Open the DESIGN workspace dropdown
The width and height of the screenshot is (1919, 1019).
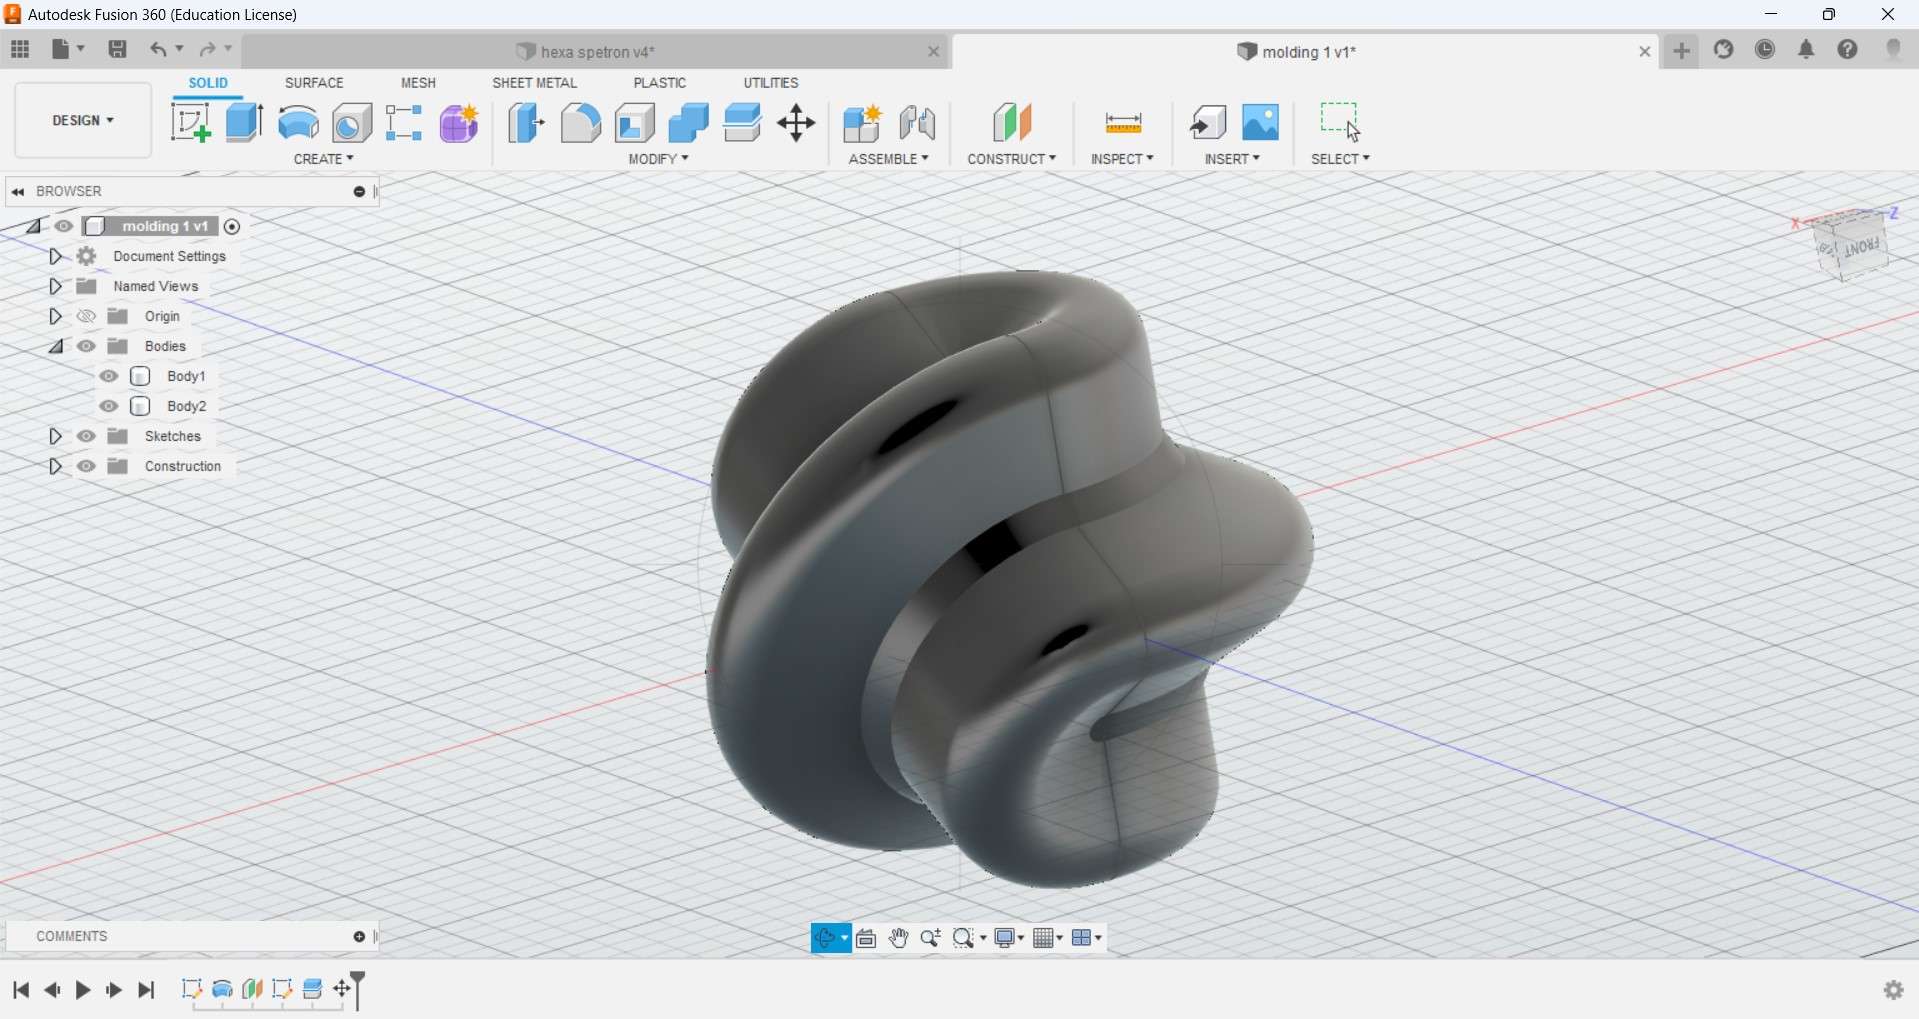[84, 121]
